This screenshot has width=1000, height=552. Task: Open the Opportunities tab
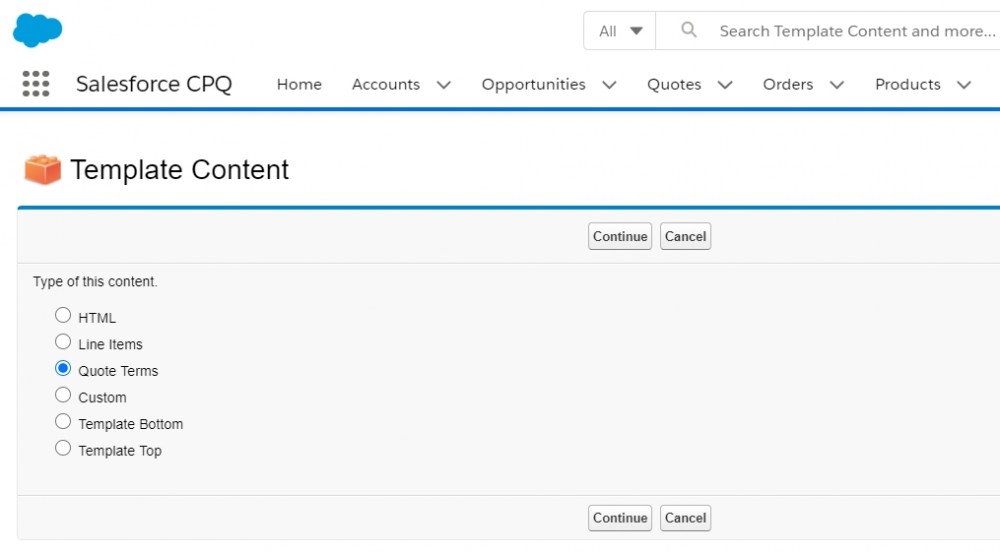(533, 84)
